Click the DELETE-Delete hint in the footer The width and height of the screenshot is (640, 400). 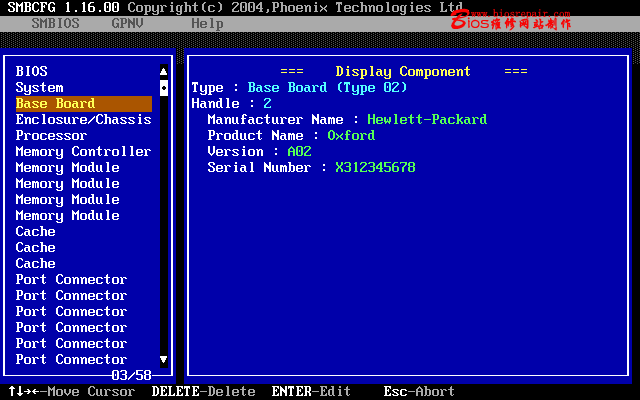pos(204,391)
